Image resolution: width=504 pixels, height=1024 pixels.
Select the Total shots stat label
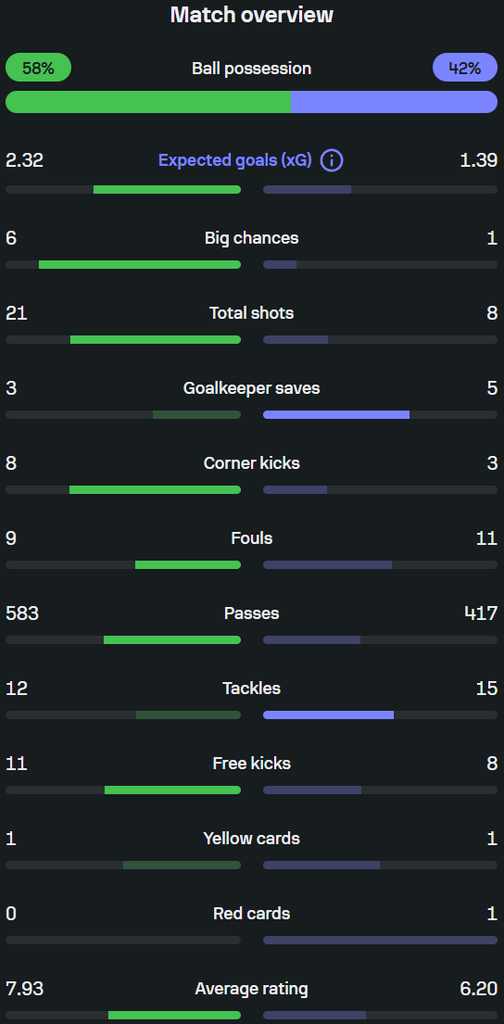251,313
